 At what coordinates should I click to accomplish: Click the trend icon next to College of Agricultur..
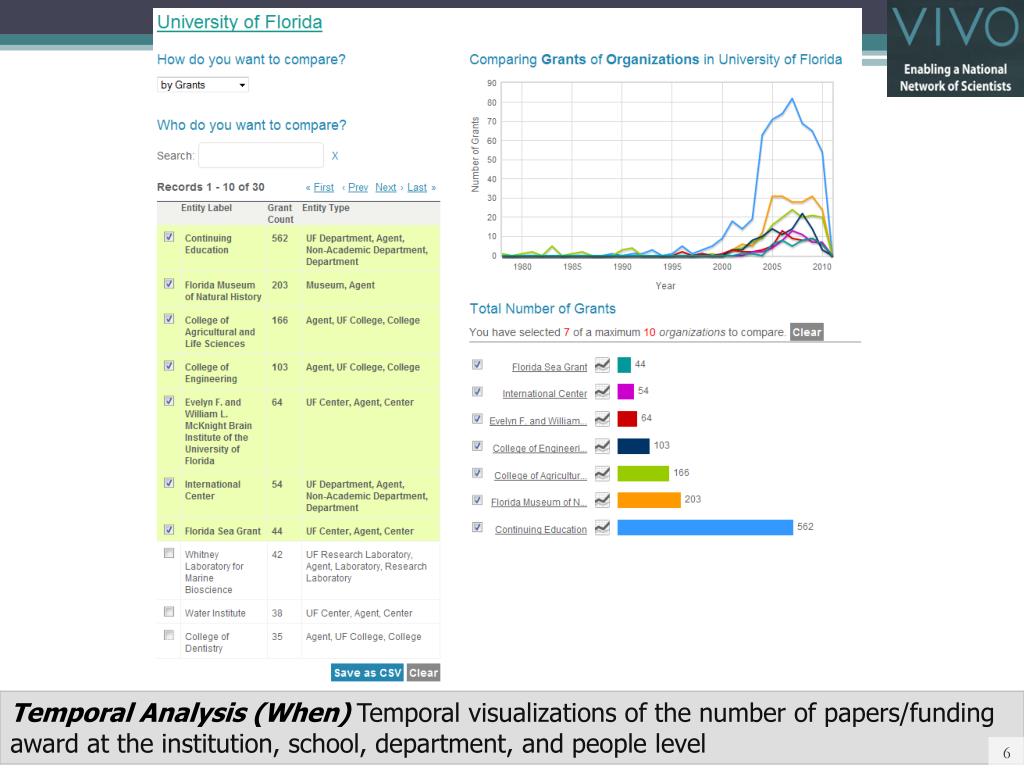pos(602,473)
